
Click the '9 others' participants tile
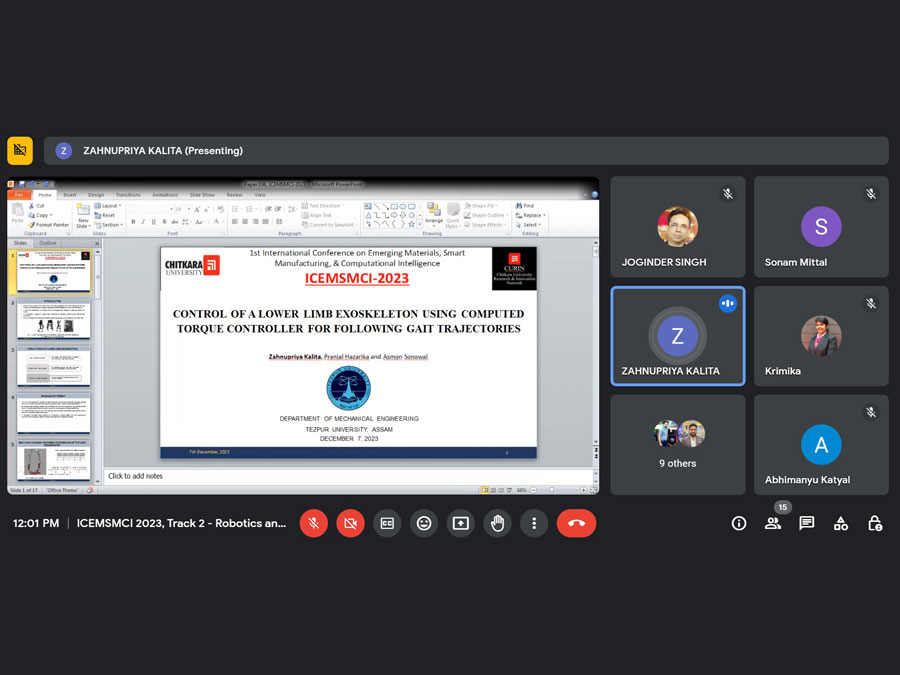coord(678,444)
